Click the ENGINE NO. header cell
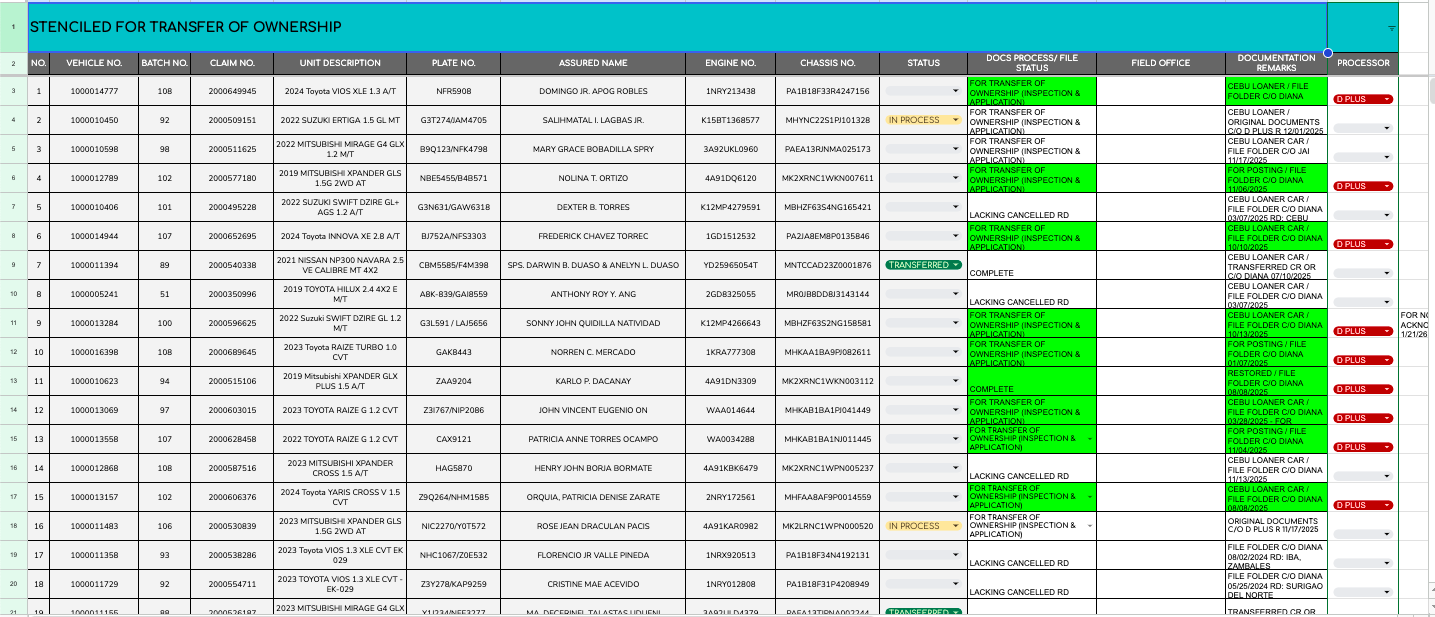This screenshot has height=617, width=1435. pos(730,63)
